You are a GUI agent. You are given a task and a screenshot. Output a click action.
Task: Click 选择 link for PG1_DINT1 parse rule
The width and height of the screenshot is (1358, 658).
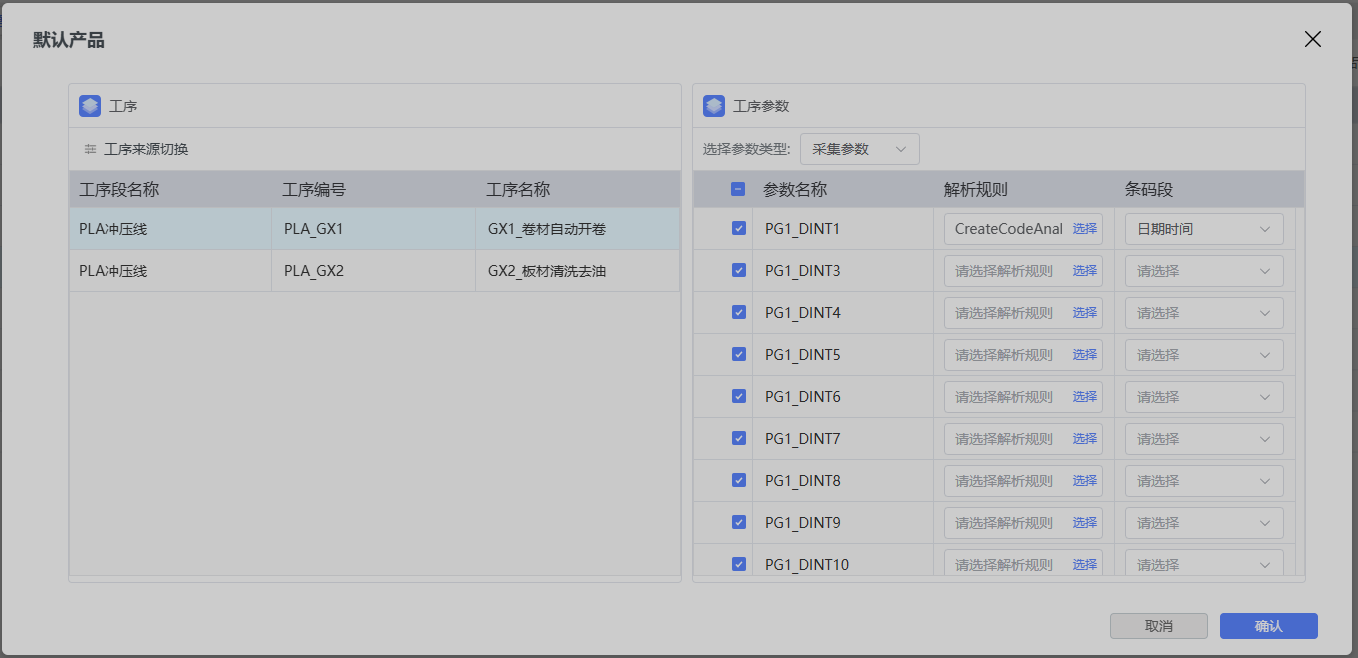pos(1084,229)
